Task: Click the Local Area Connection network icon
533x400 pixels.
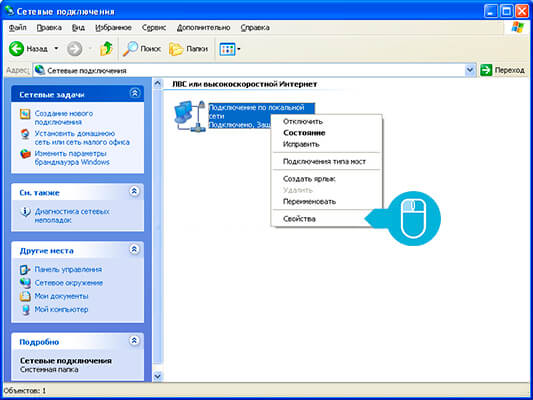Action: coord(189,116)
